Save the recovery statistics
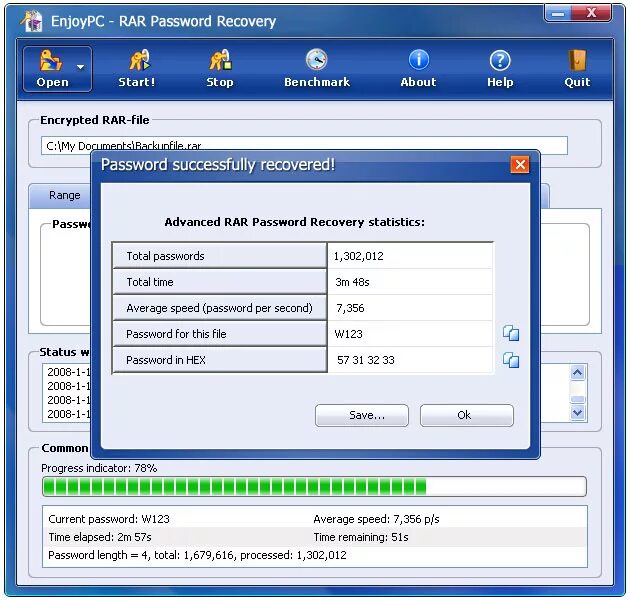The image size is (630, 600). coord(362,415)
